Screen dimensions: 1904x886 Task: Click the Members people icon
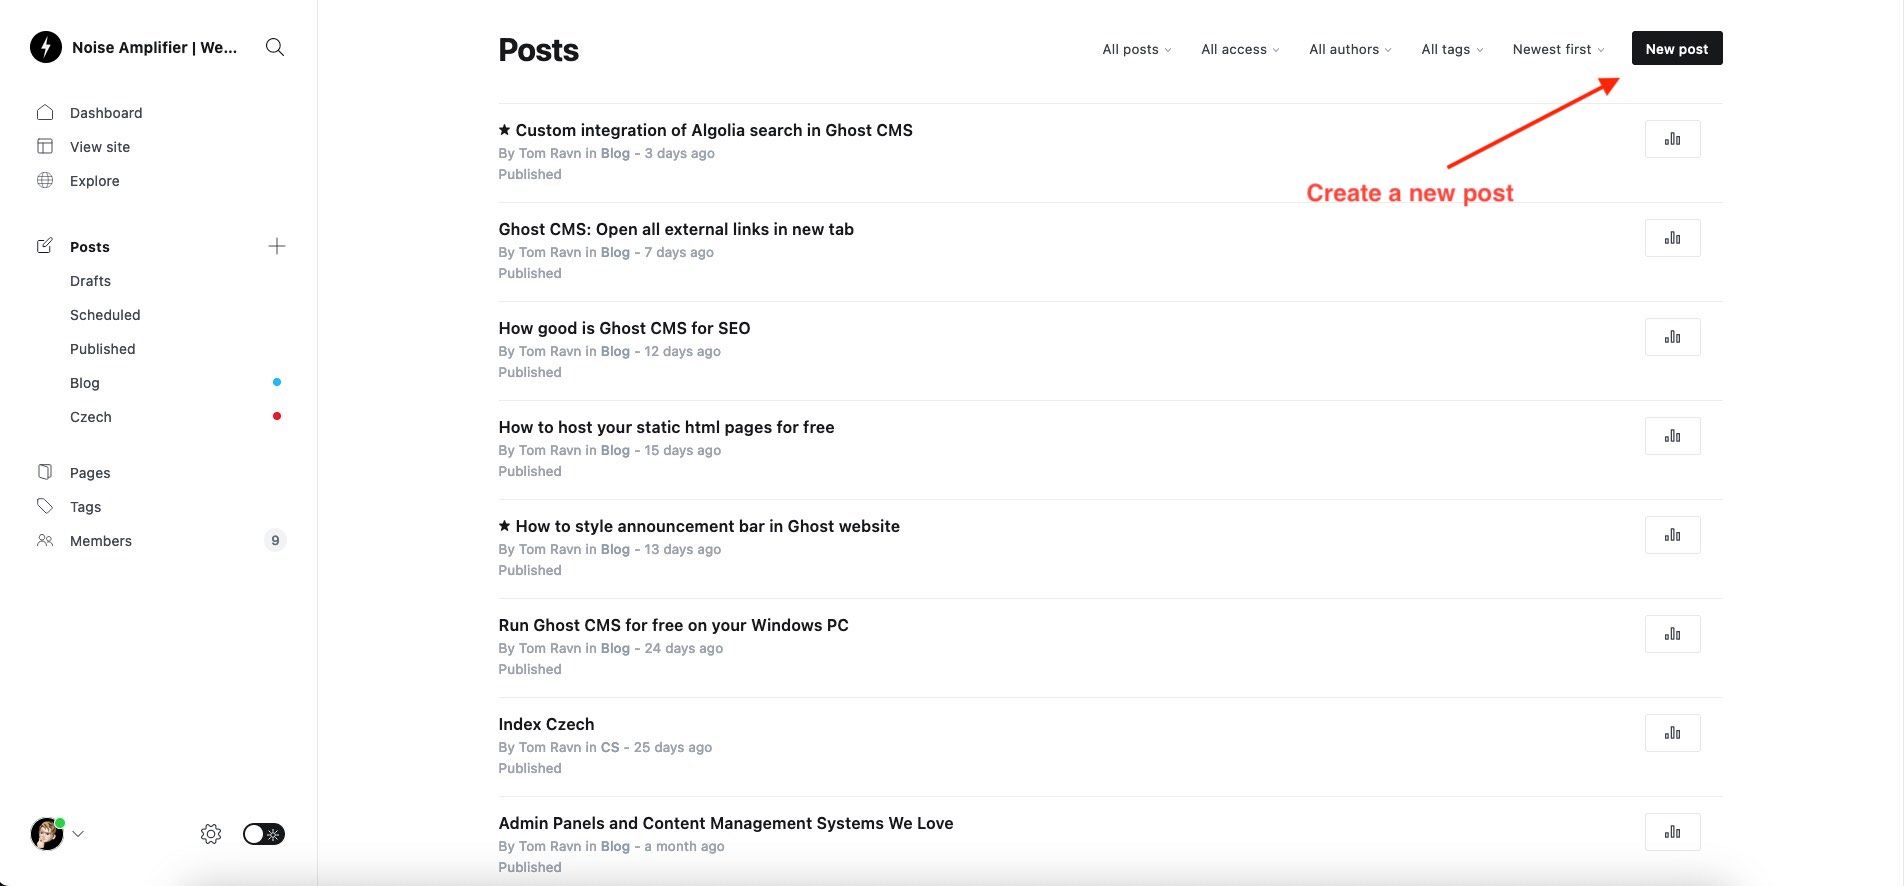(45, 540)
